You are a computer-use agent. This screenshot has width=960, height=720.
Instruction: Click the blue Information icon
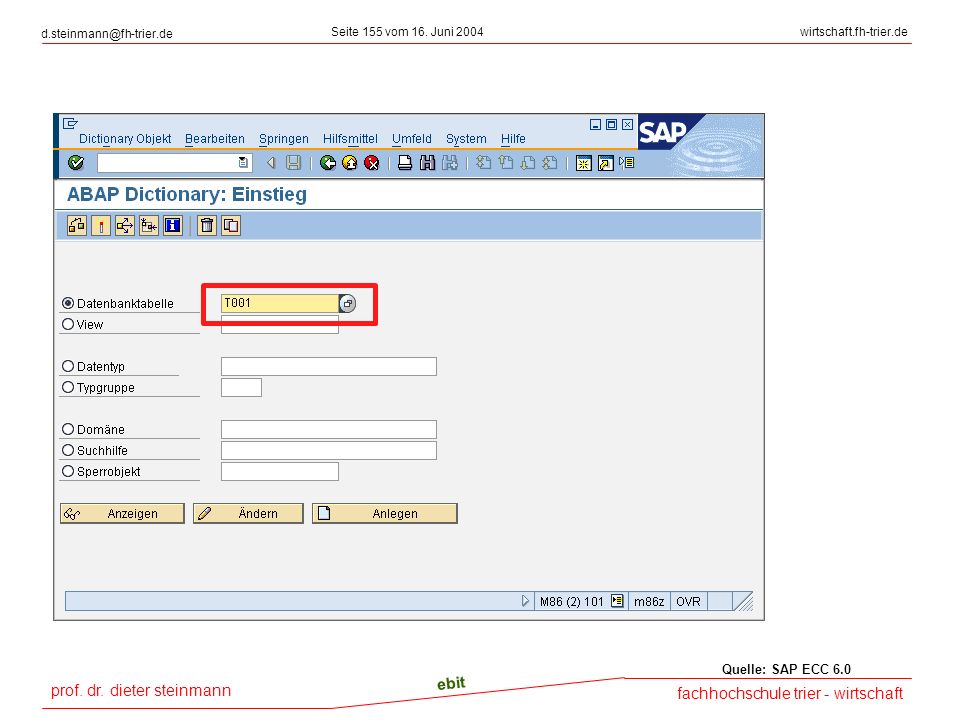(173, 226)
